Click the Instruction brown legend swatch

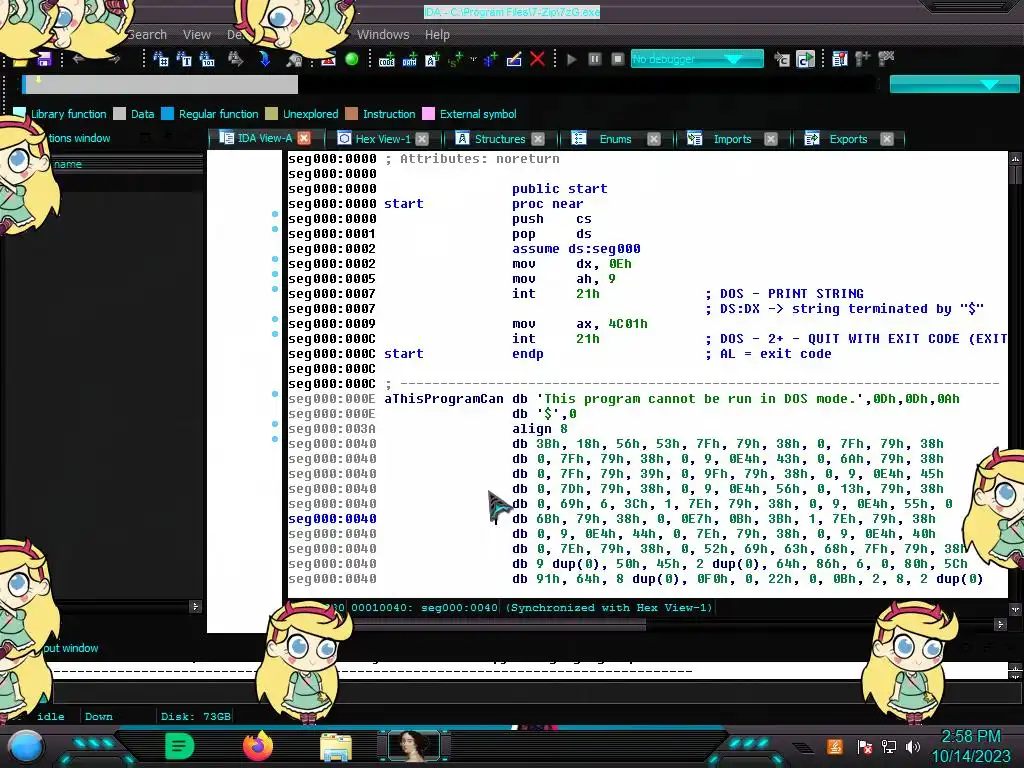point(351,114)
